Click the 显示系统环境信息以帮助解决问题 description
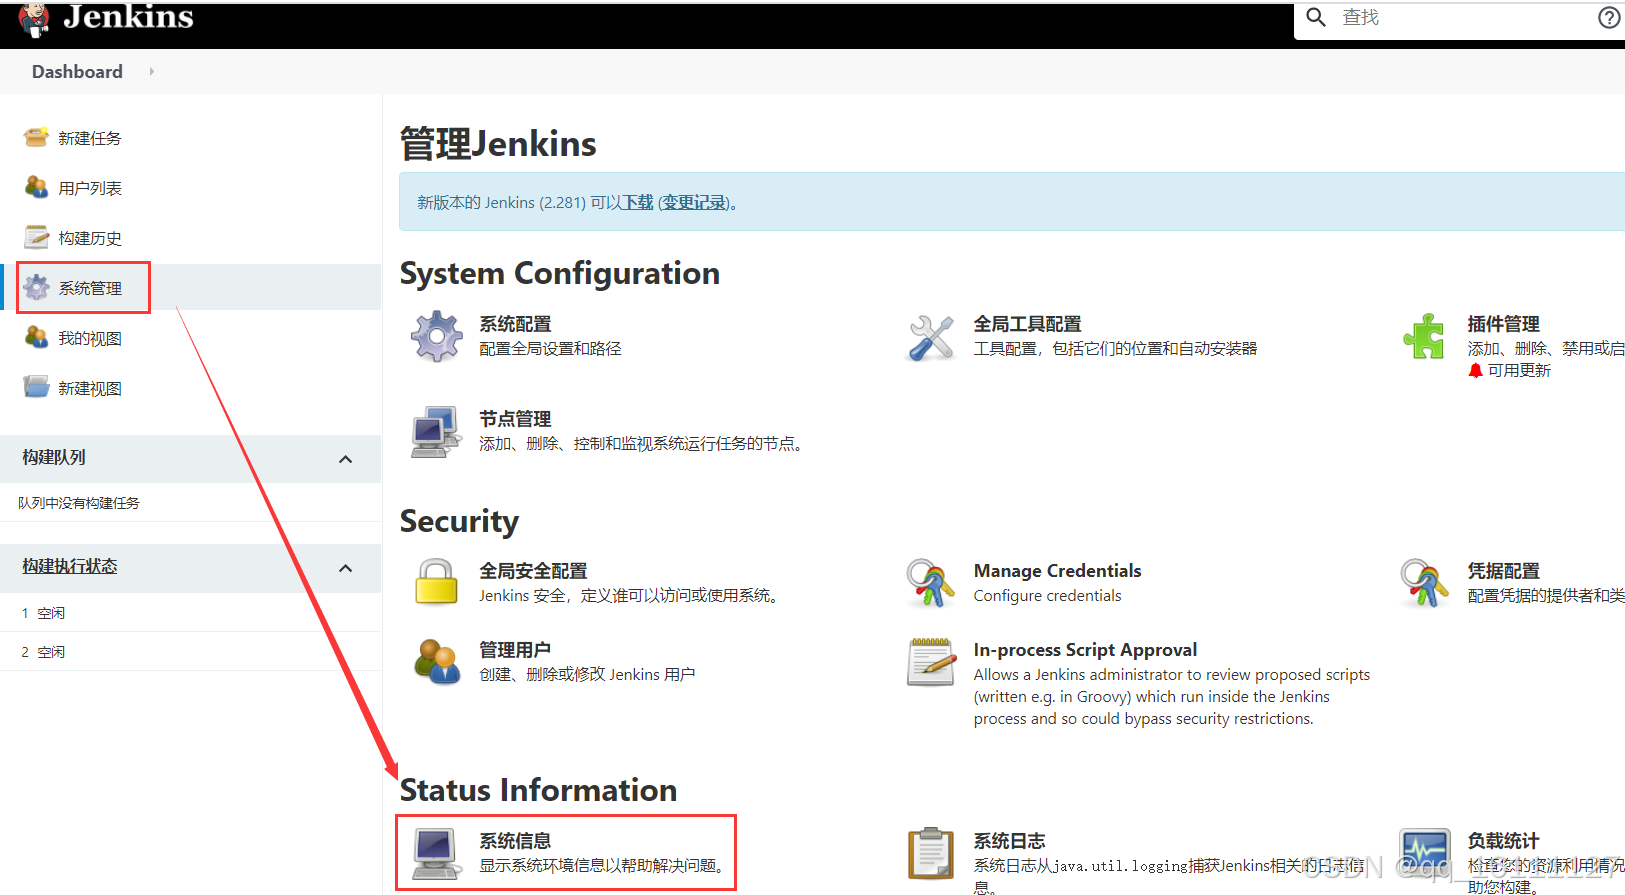Image resolution: width=1625 pixels, height=895 pixels. (x=600, y=865)
